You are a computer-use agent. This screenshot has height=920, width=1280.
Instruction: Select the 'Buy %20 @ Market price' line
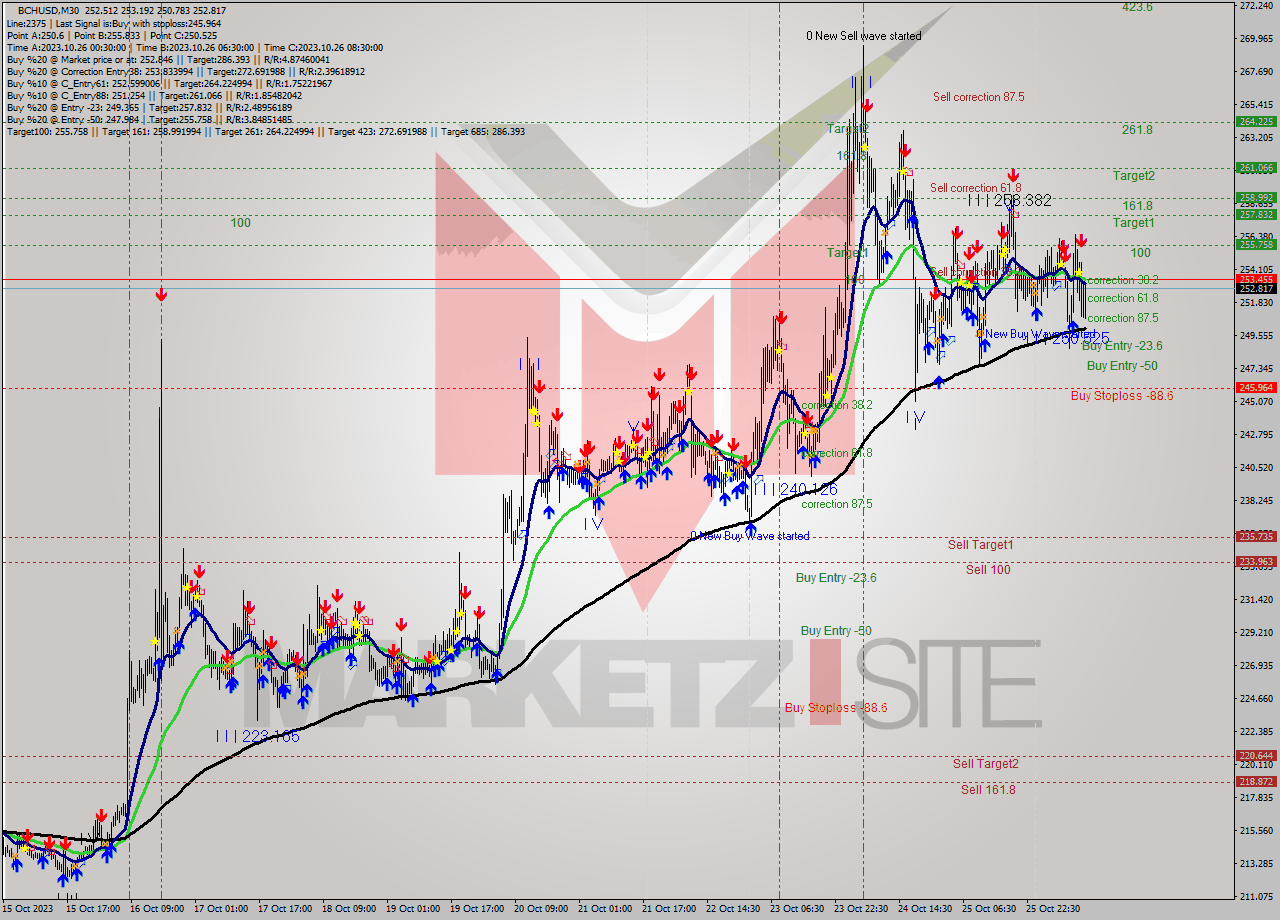(168, 59)
